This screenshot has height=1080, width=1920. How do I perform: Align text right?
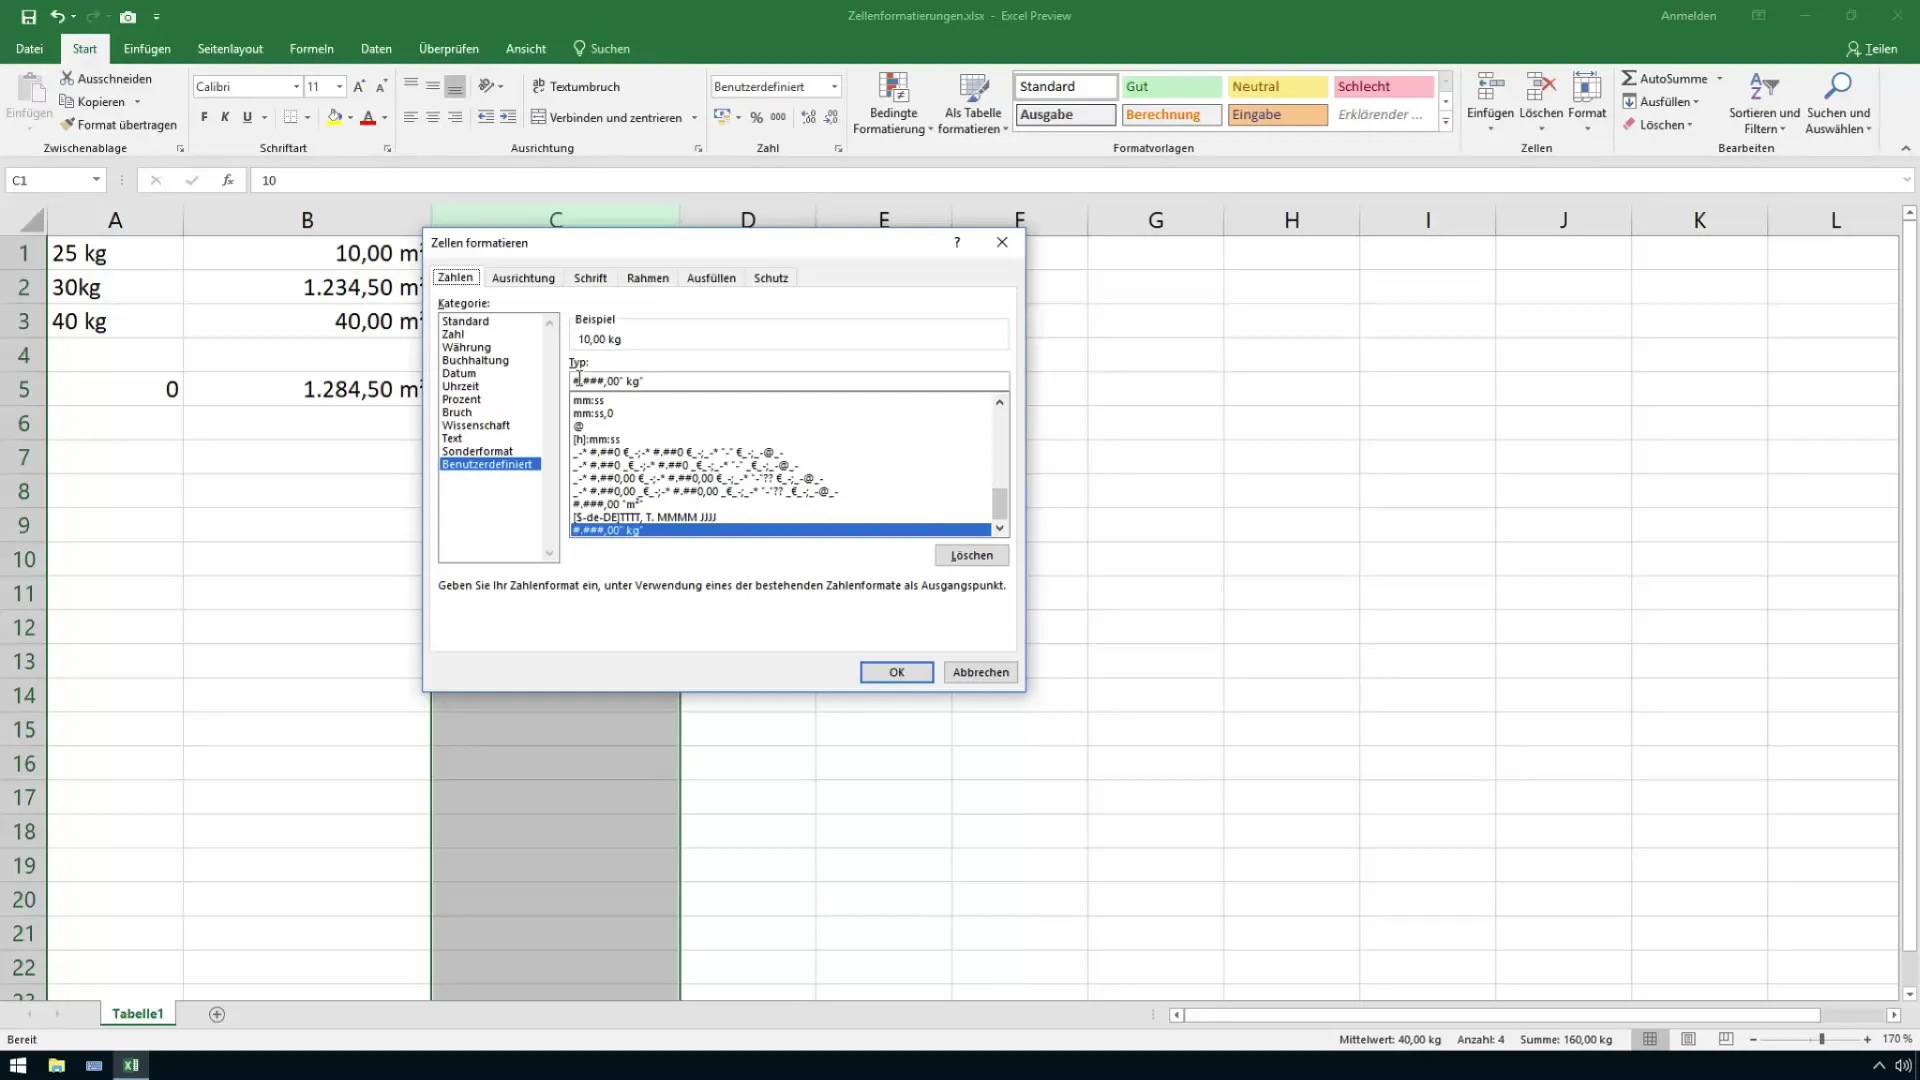(x=455, y=117)
